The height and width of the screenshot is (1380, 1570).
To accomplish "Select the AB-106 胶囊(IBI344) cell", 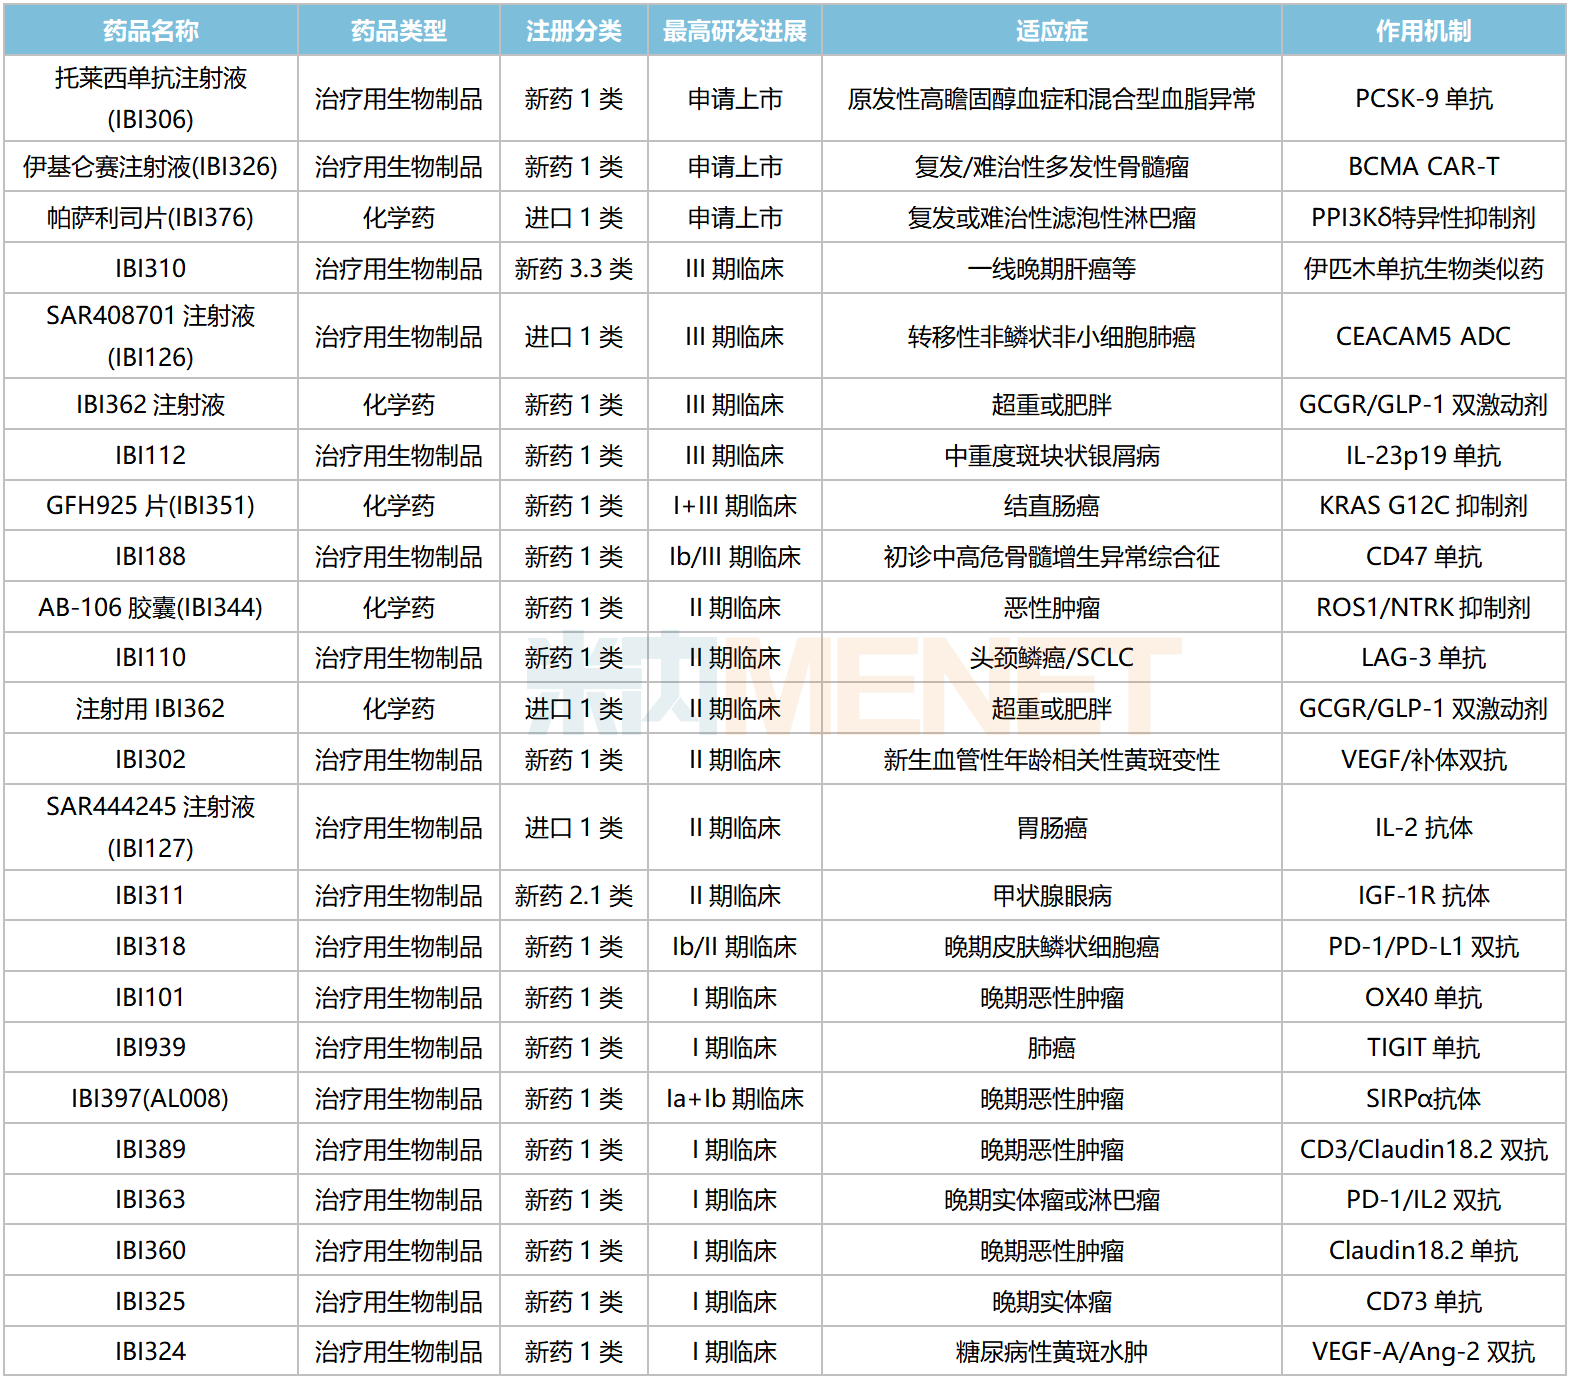I will [x=151, y=607].
